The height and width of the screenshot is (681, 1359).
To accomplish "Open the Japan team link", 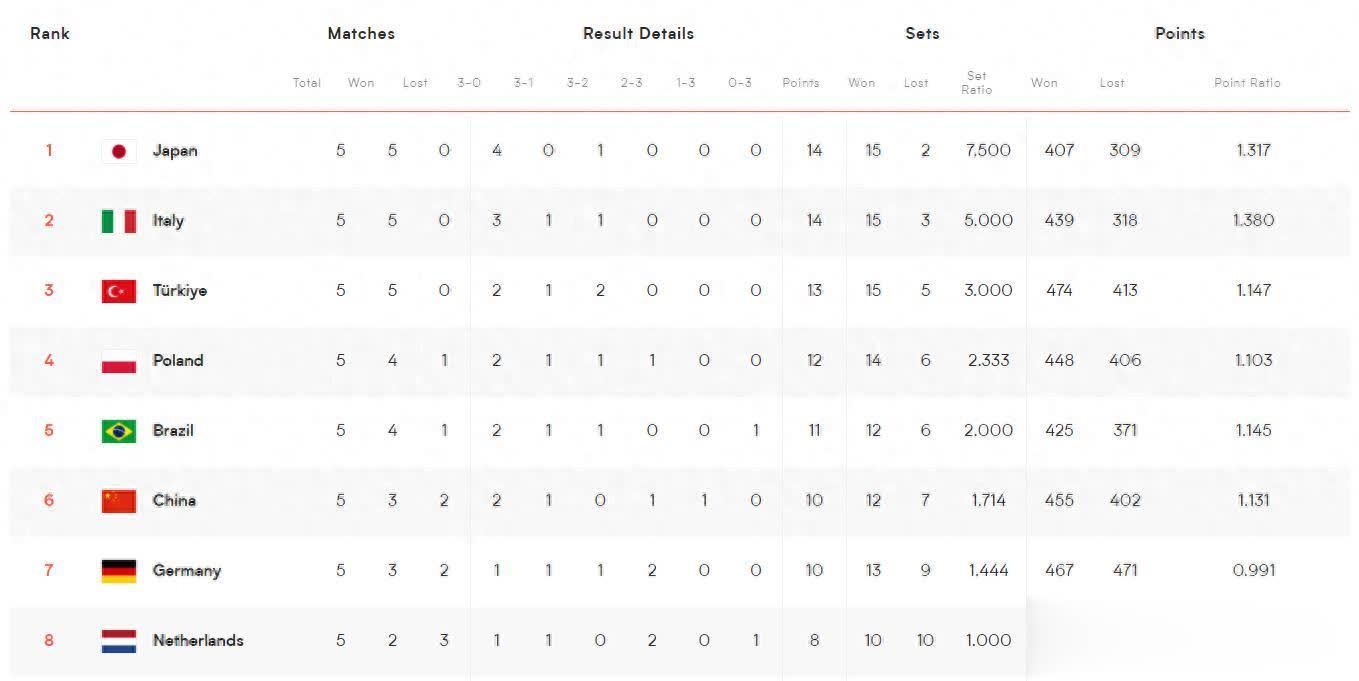I will tap(175, 151).
